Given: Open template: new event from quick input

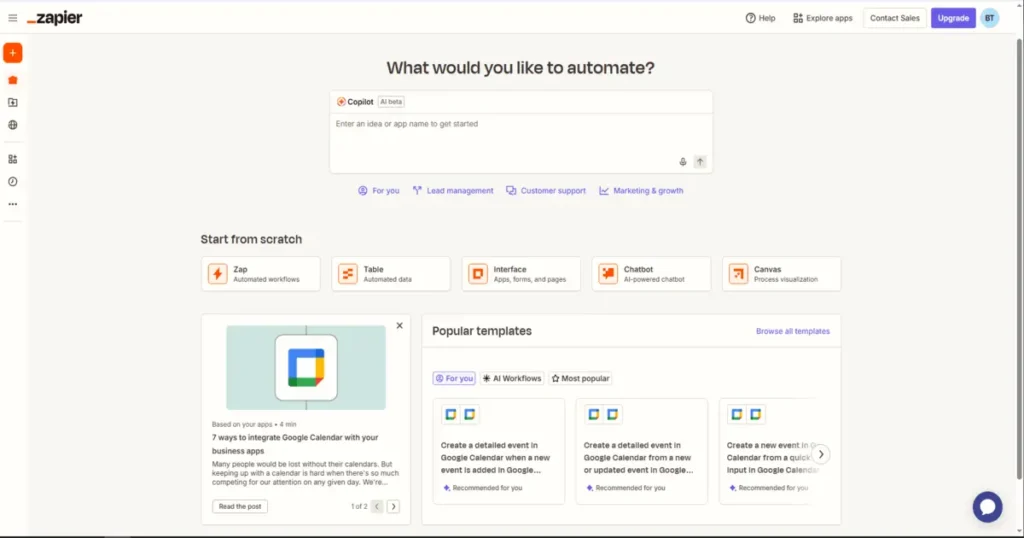Looking at the screenshot, I should [x=768, y=451].
